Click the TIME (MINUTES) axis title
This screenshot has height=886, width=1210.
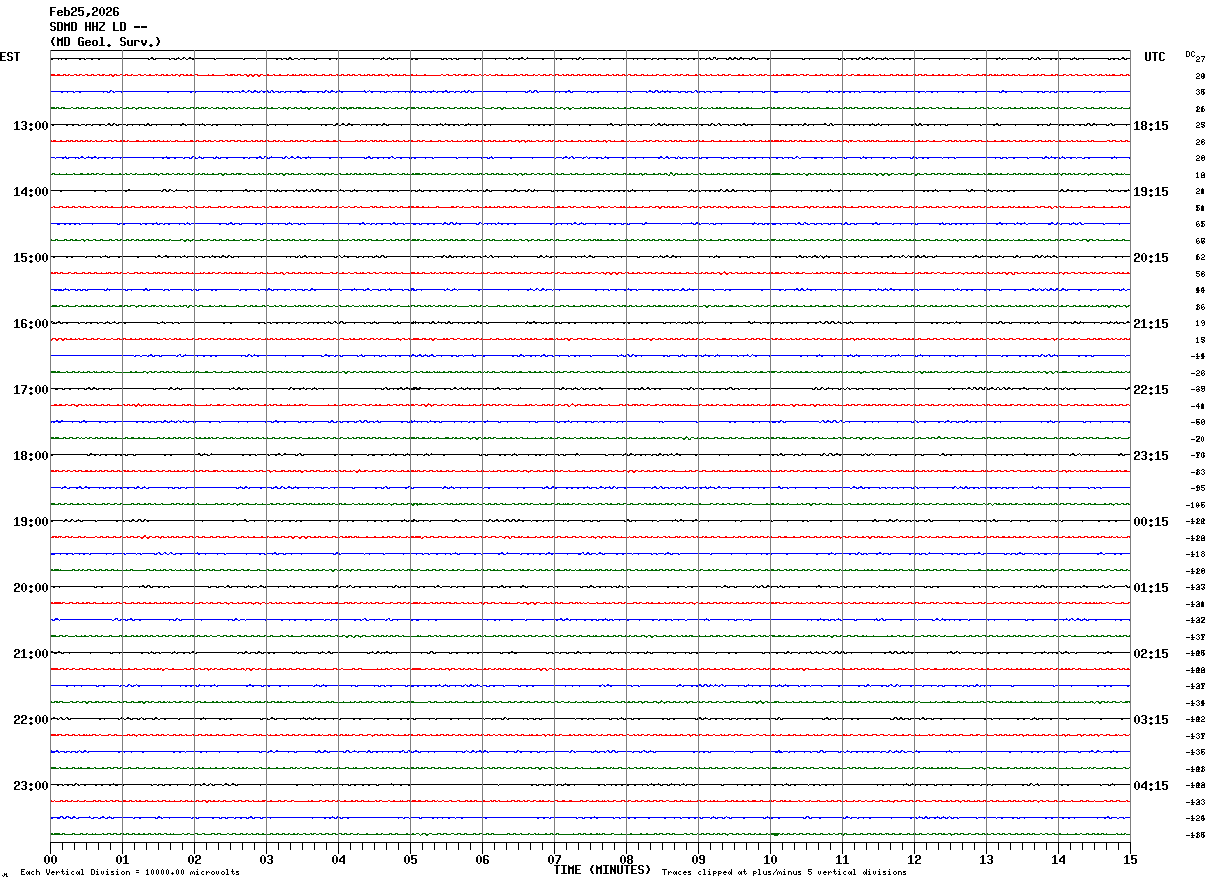[x=602, y=870]
